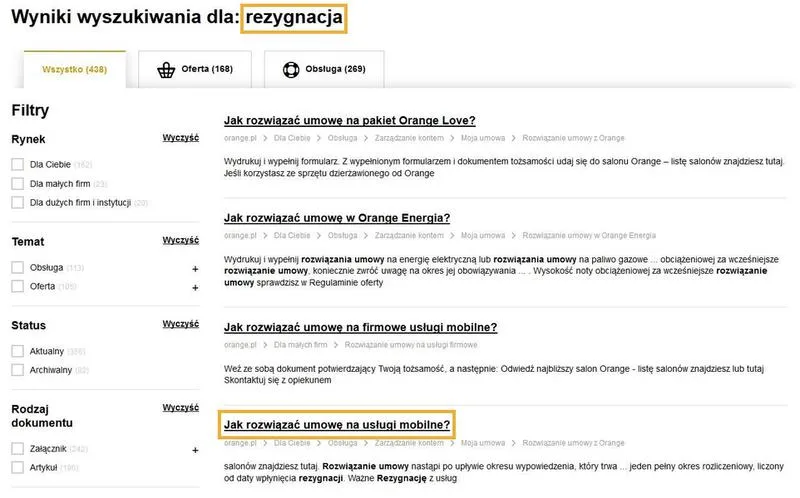
Task: Click 'Zarządzanie kontem' breadcrumb under Orange Energia result
Action: click(409, 236)
